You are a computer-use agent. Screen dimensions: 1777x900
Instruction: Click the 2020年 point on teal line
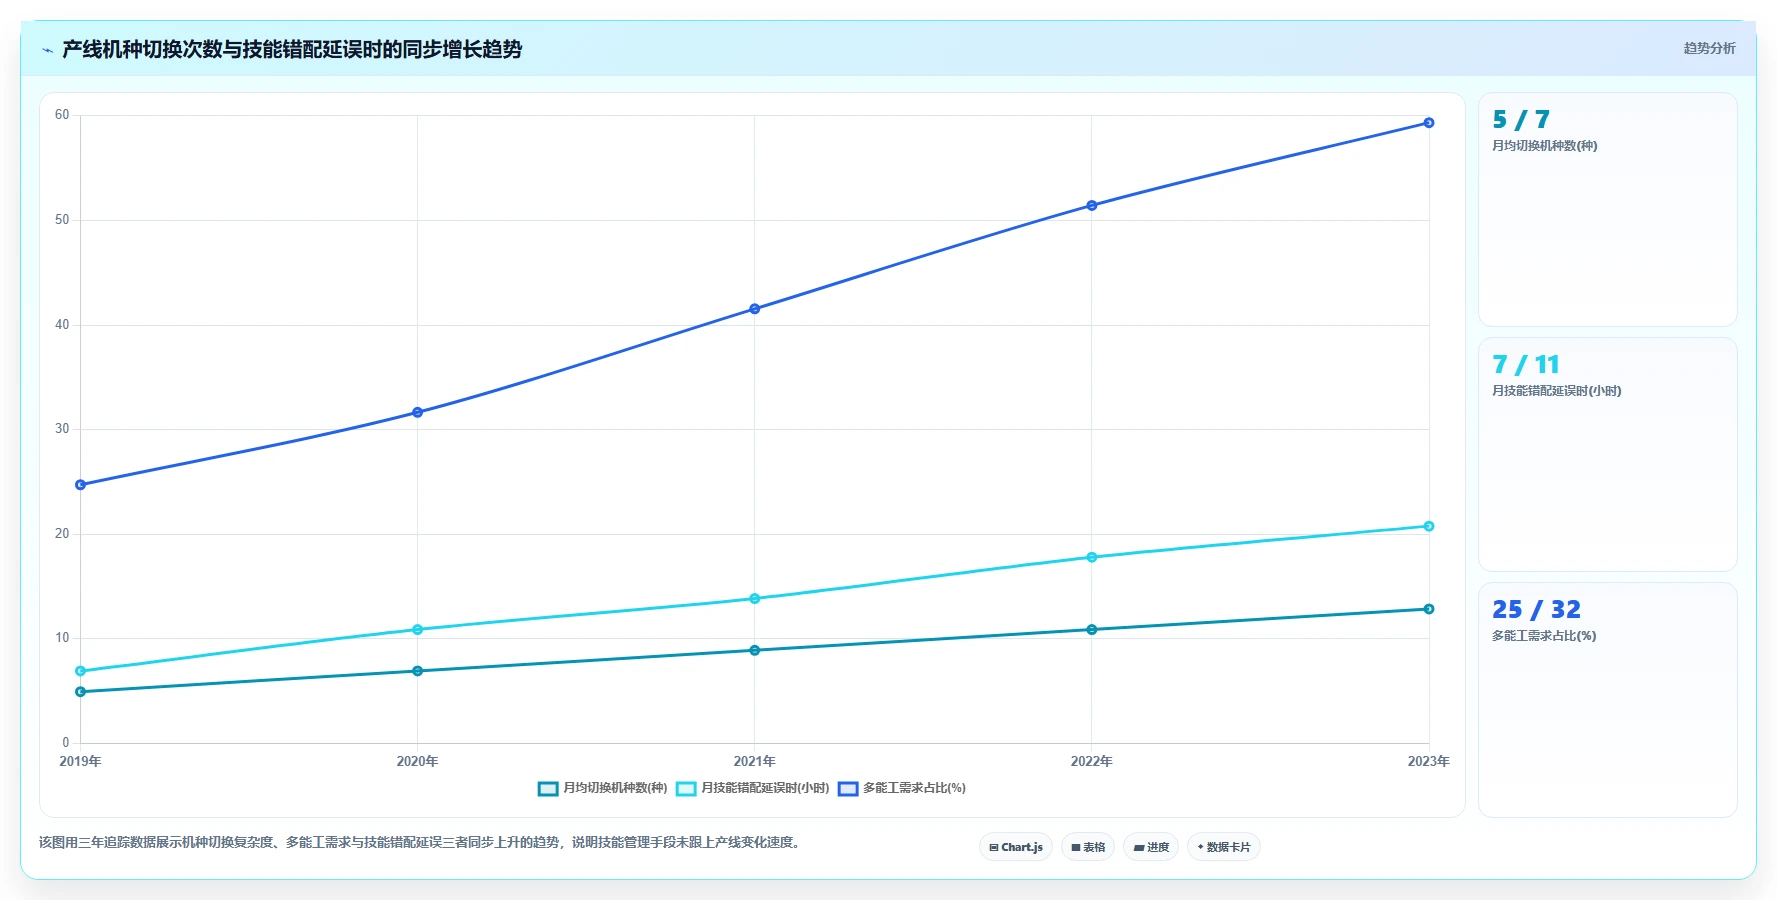click(418, 671)
